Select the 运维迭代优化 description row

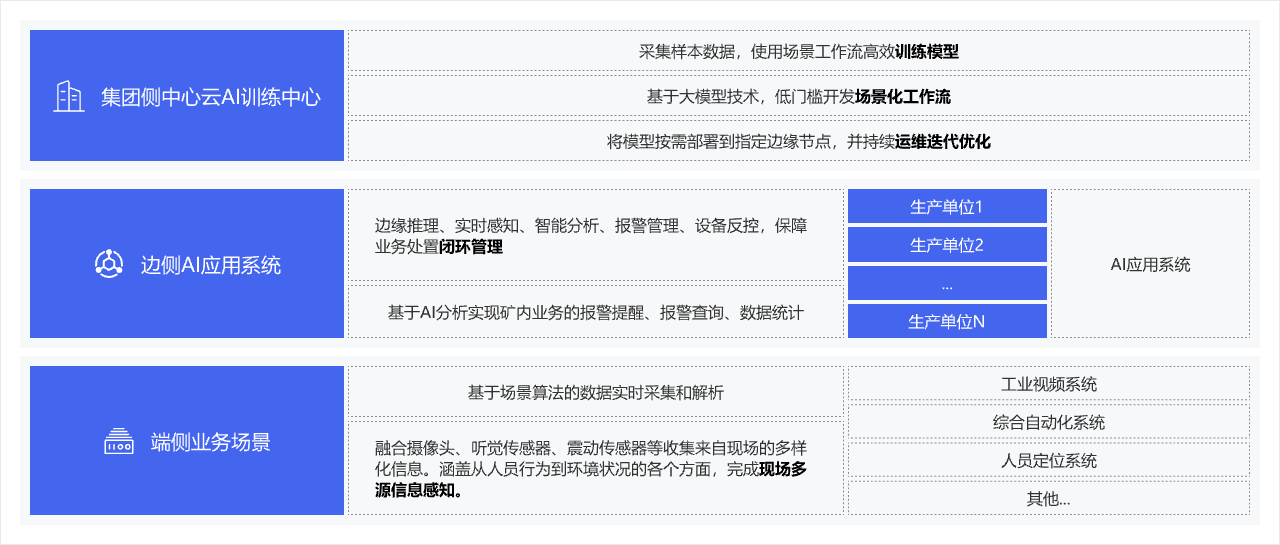[x=798, y=141]
